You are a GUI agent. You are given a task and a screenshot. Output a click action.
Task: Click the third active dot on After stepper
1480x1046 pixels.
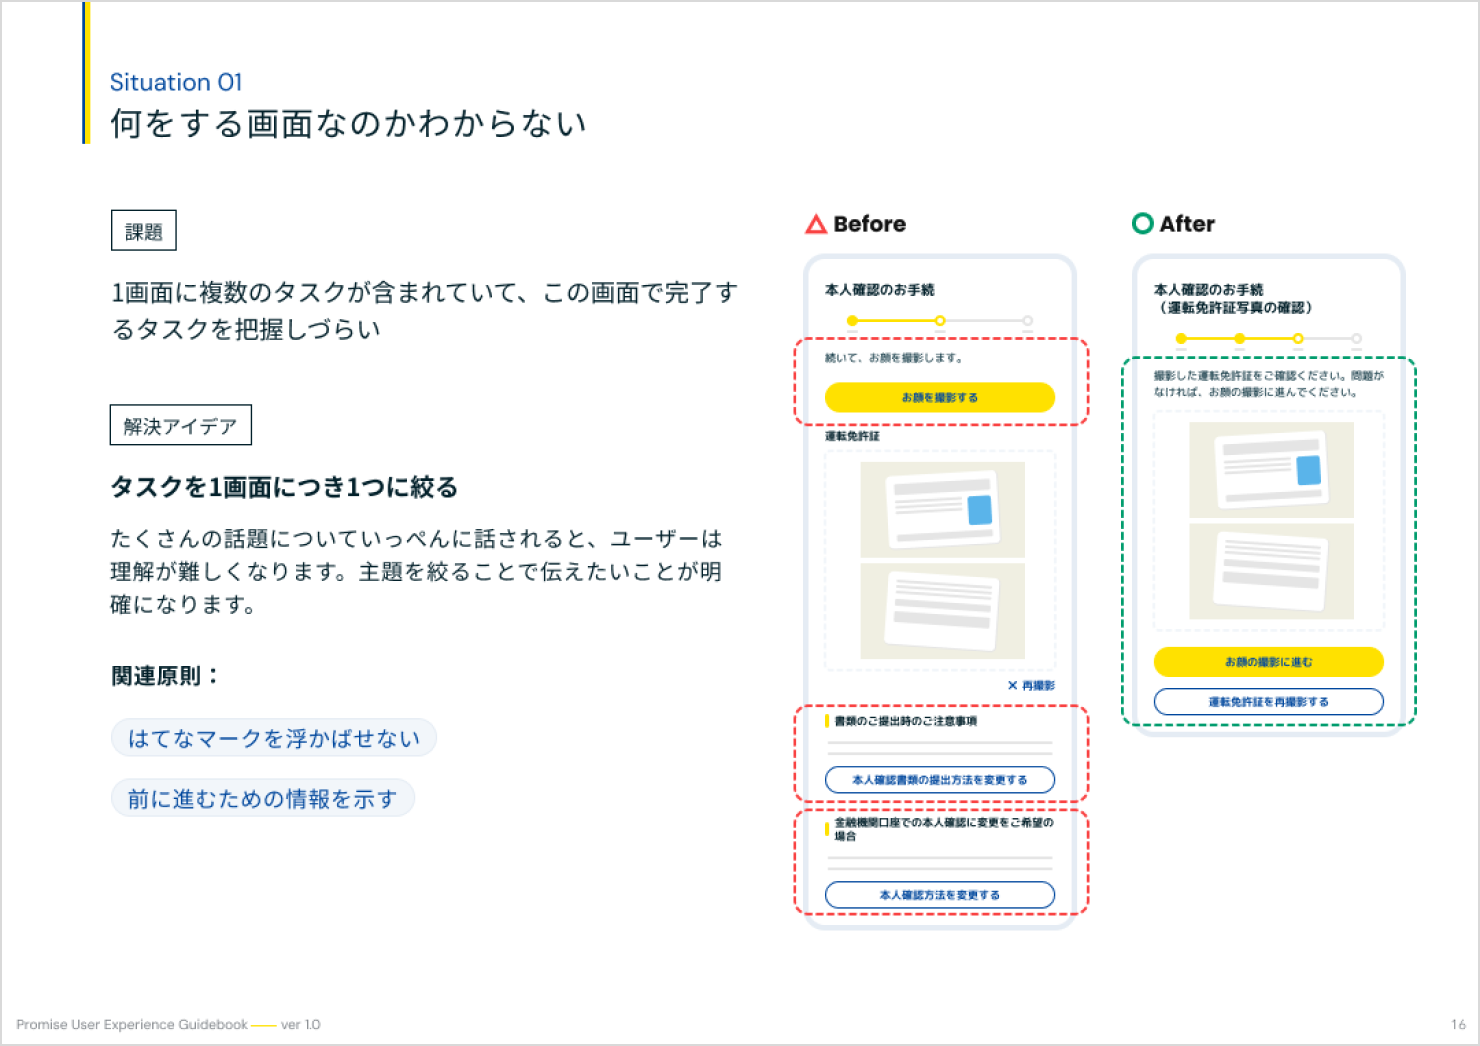1299,339
